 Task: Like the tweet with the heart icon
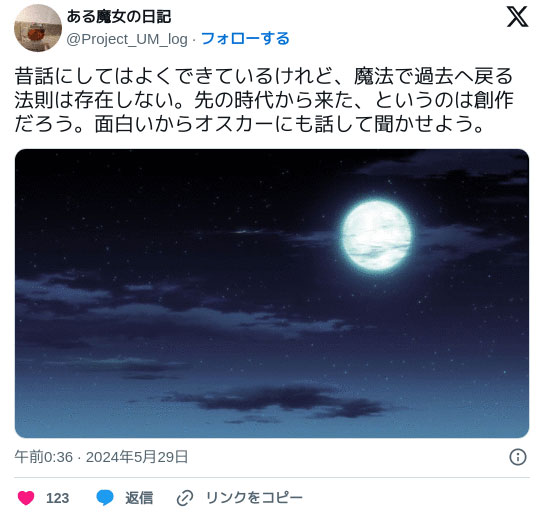(x=26, y=498)
